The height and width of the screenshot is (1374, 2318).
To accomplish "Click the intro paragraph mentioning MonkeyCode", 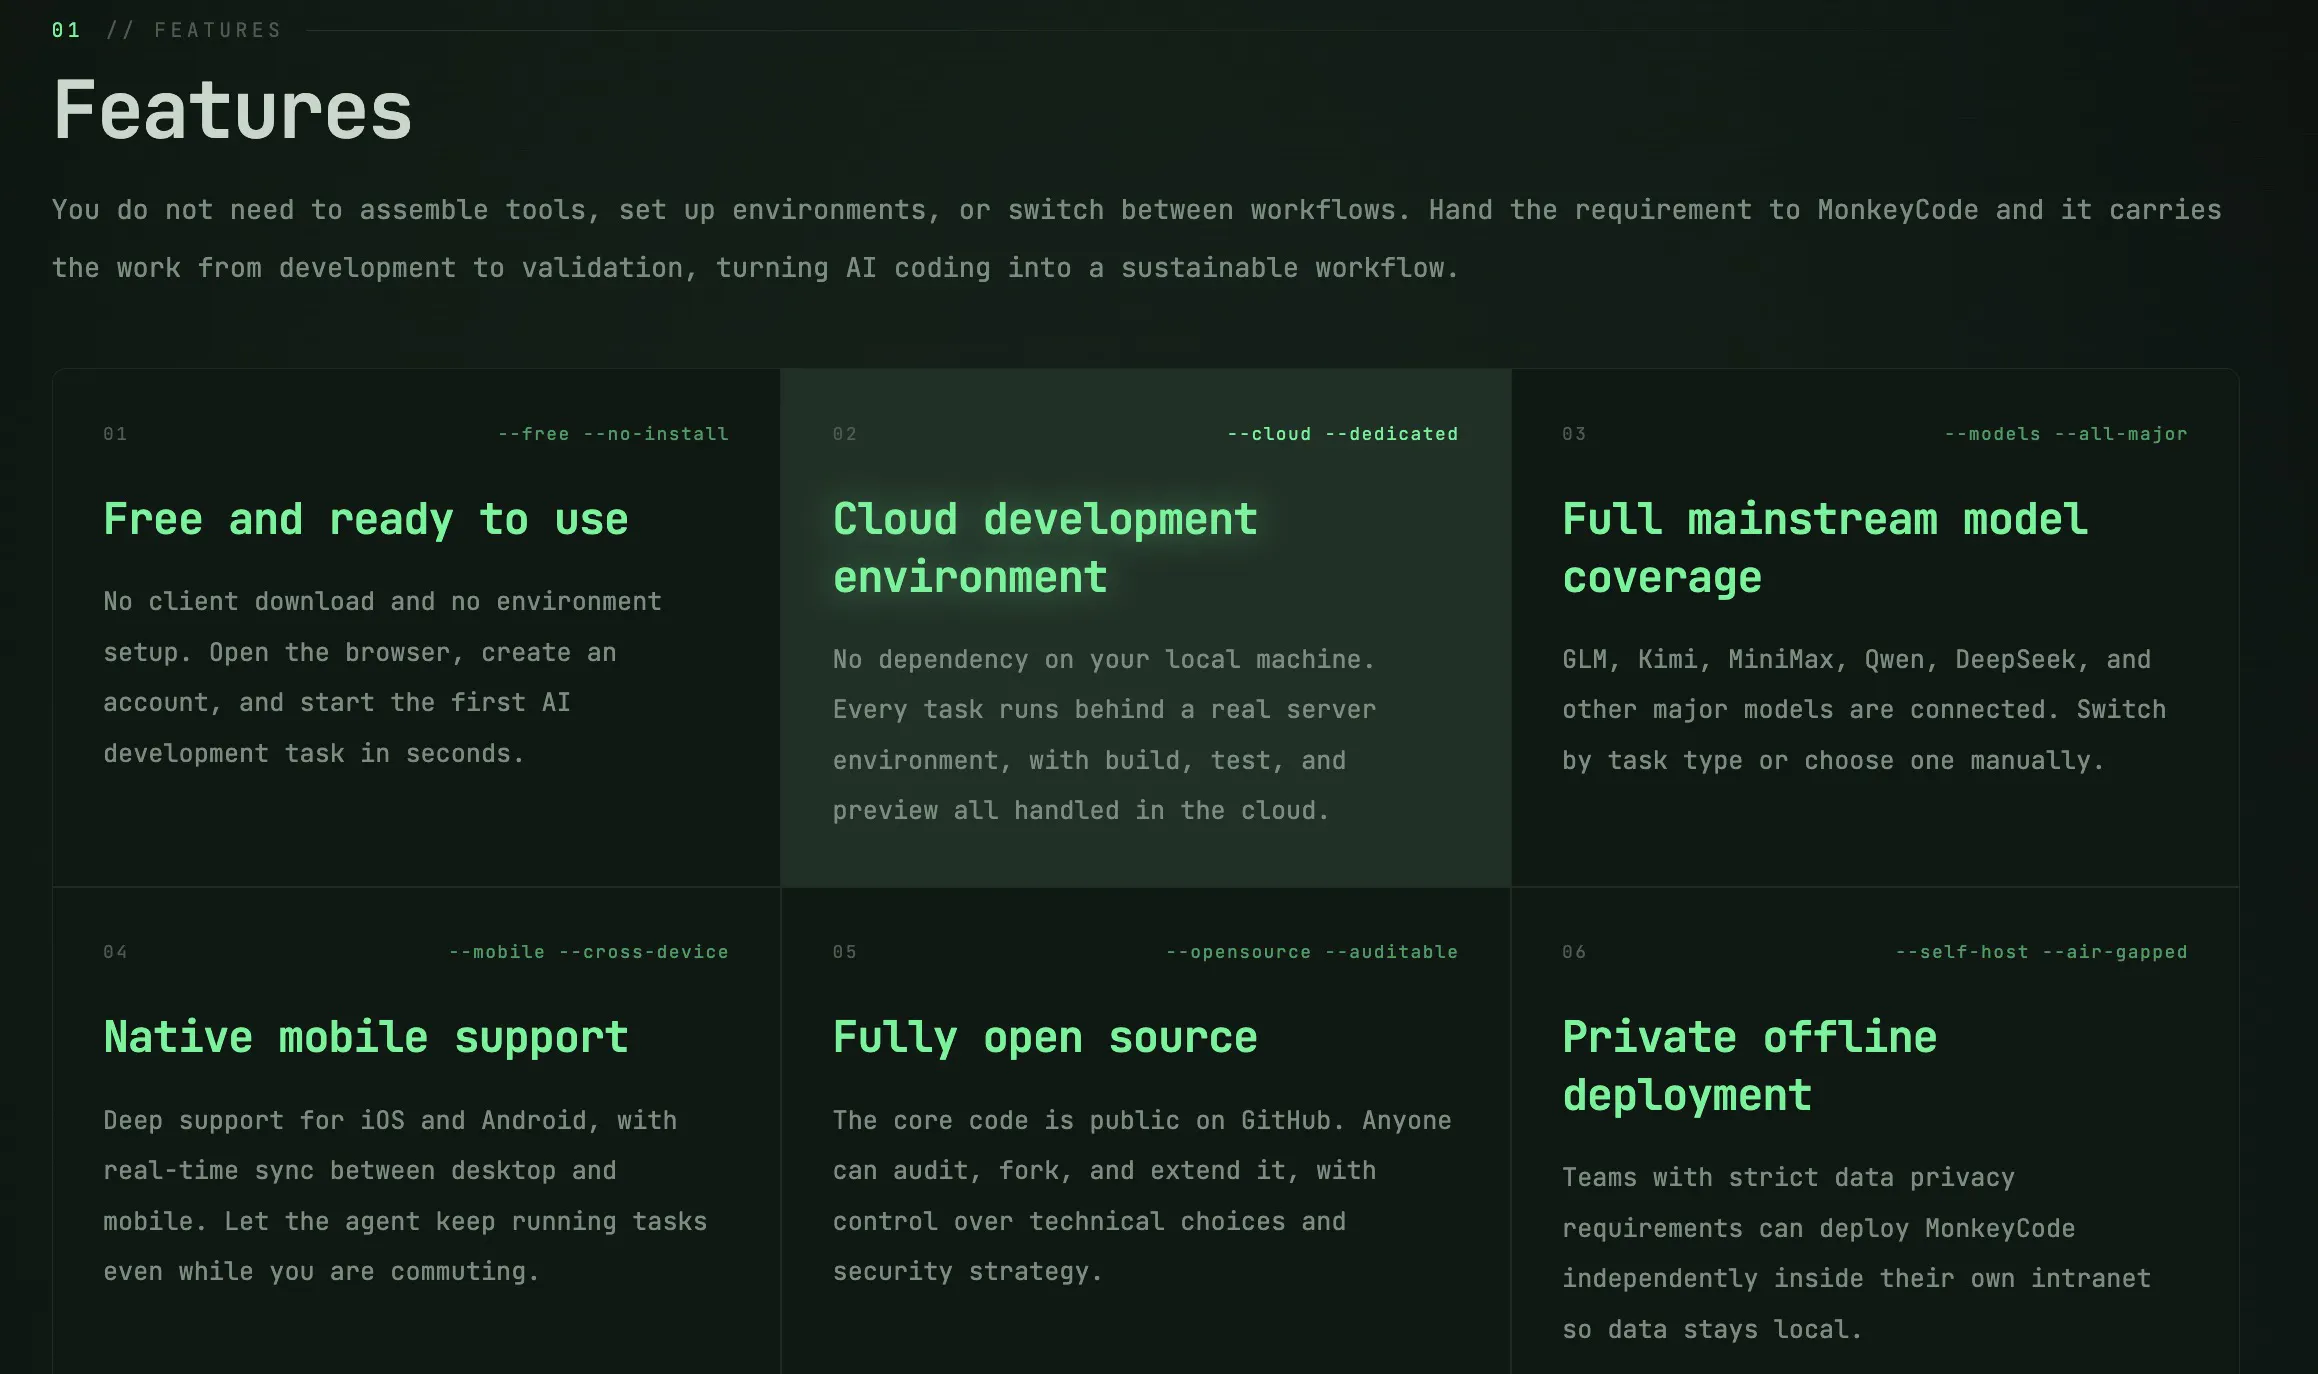I will point(1136,239).
